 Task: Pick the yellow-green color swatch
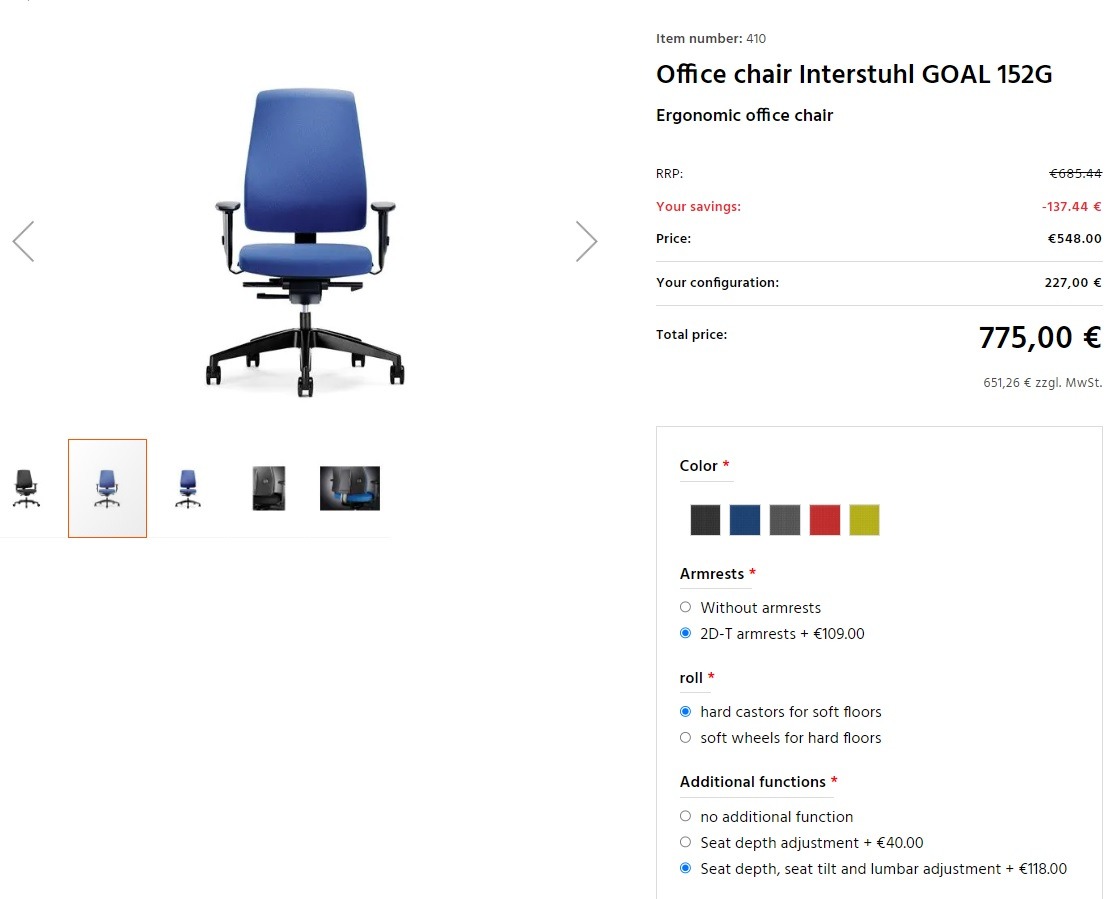pyautogui.click(x=864, y=520)
